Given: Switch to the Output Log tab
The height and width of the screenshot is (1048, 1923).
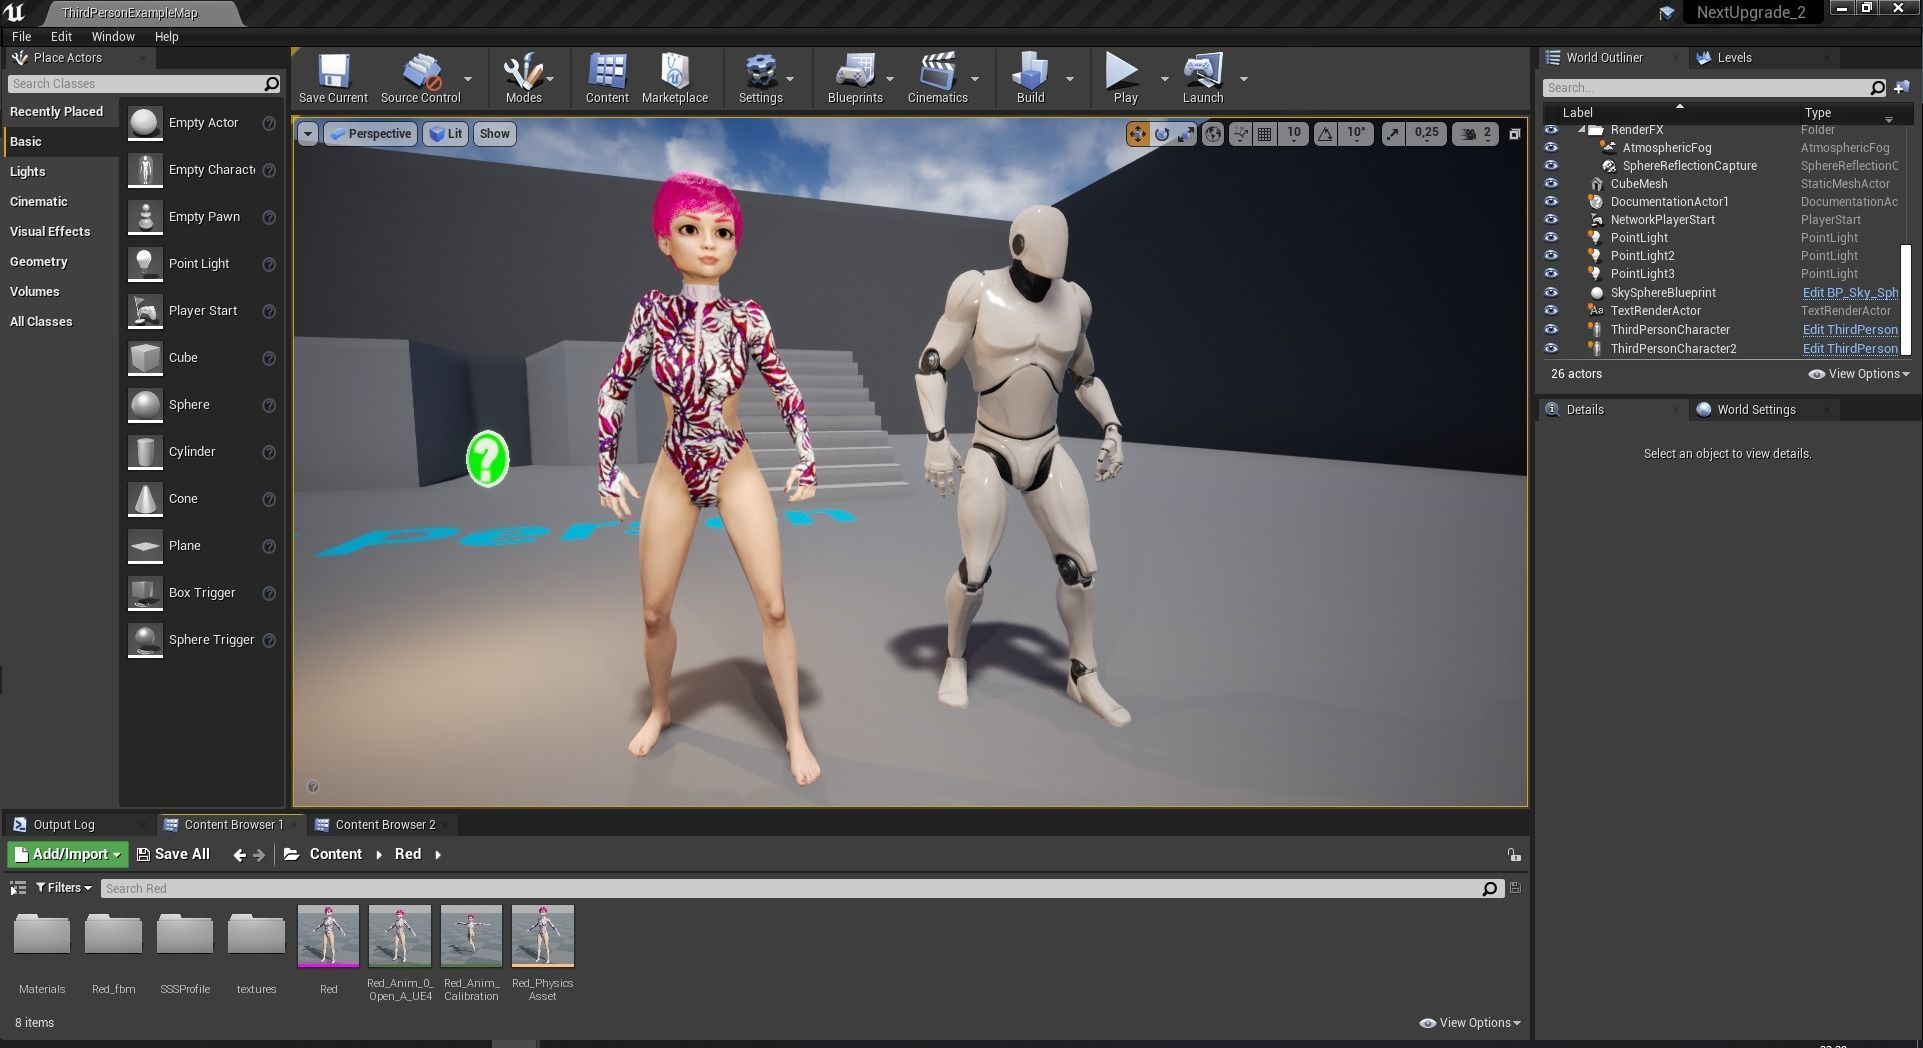Looking at the screenshot, I should (x=64, y=825).
